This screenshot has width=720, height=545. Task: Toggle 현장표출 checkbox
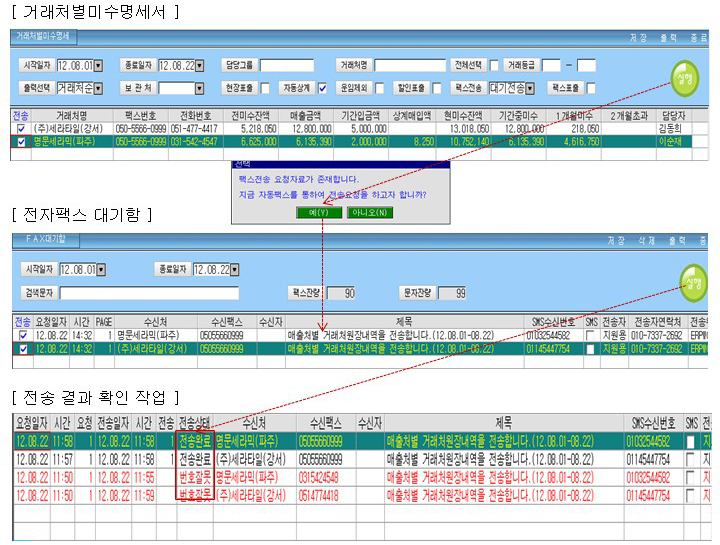tap(265, 88)
